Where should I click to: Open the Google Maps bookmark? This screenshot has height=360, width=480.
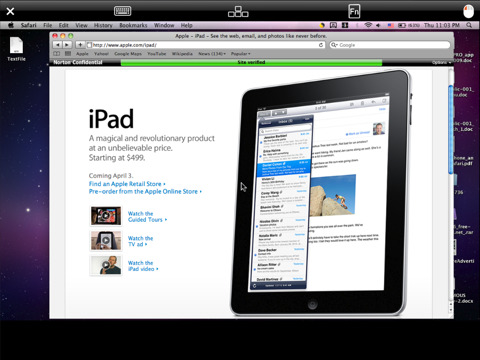128,54
